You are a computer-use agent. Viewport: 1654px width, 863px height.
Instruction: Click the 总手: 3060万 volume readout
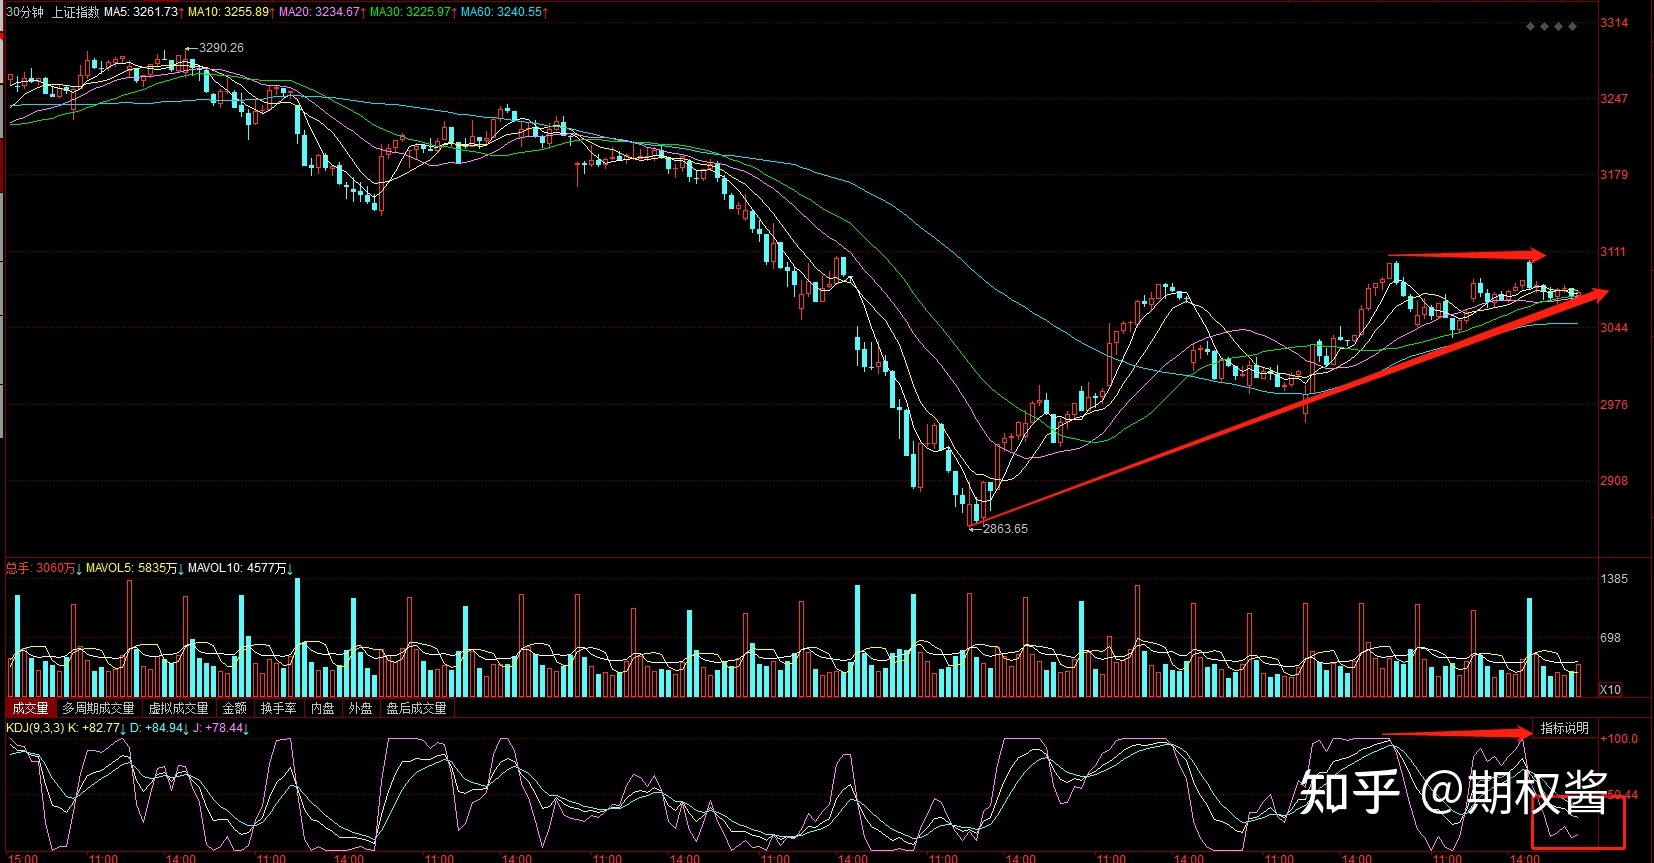(x=44, y=568)
